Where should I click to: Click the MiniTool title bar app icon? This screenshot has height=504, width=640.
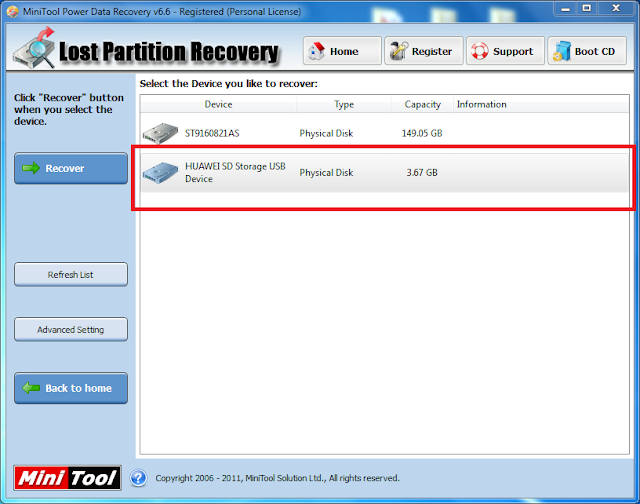pos(13,11)
